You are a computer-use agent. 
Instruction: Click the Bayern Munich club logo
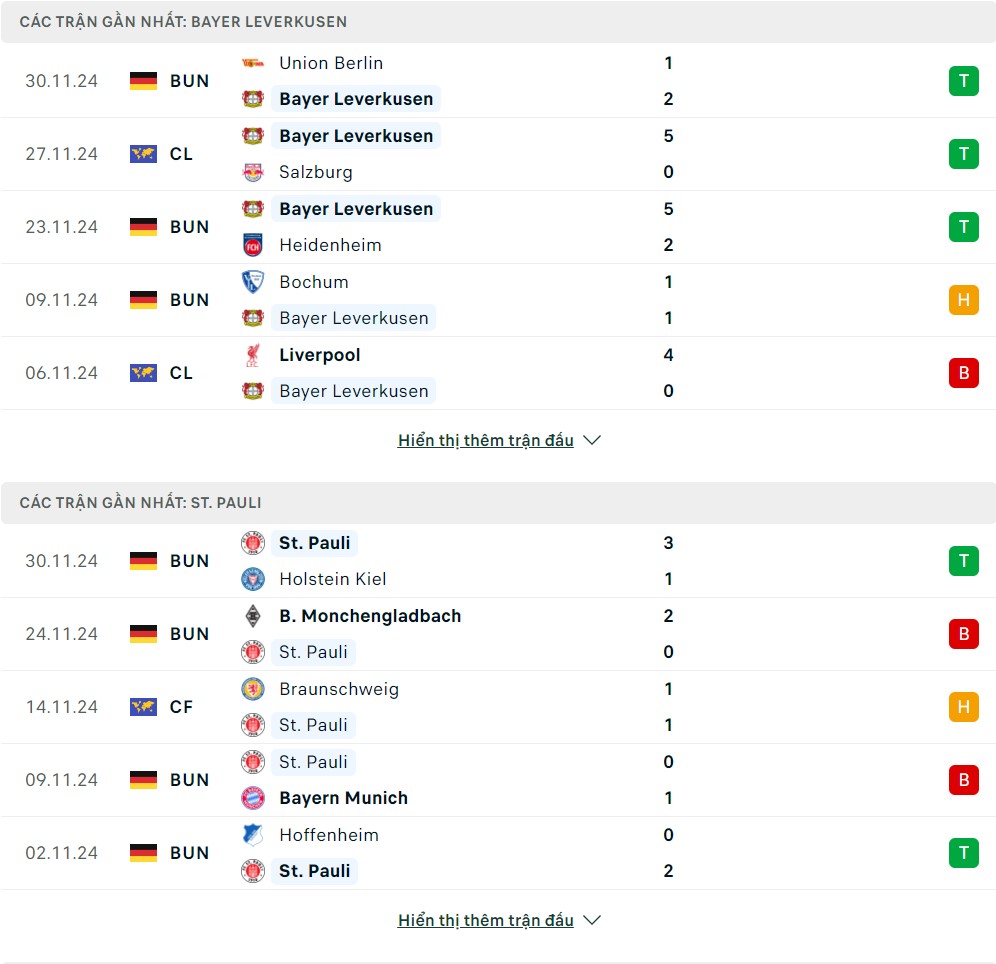[x=252, y=798]
